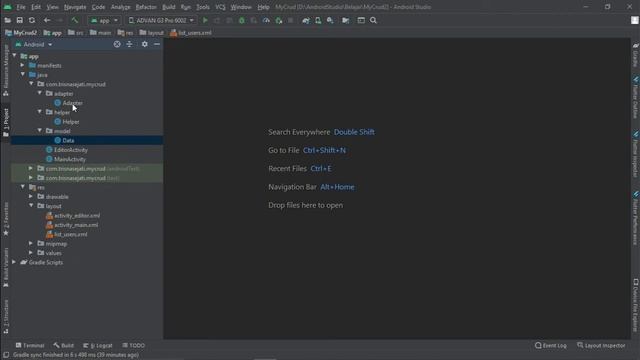
Task: Click the Profile app gauge icon
Action: click(266, 20)
